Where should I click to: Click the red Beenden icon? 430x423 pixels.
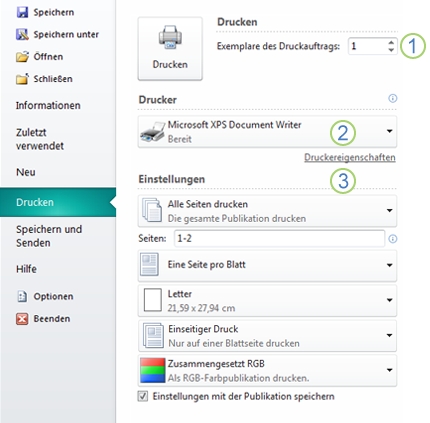[x=22, y=319]
